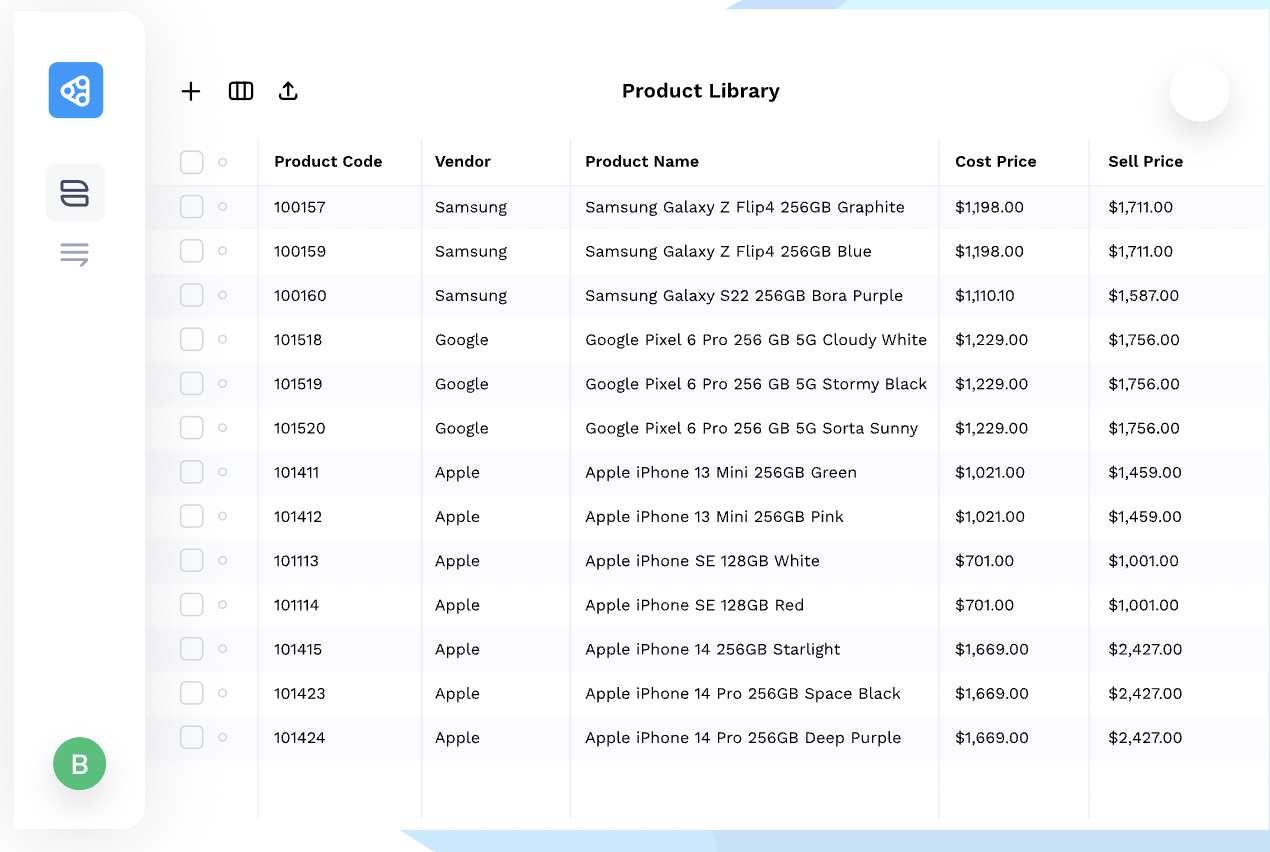The height and width of the screenshot is (852, 1270).
Task: Select the row checkbox for 101415
Action: [192, 649]
